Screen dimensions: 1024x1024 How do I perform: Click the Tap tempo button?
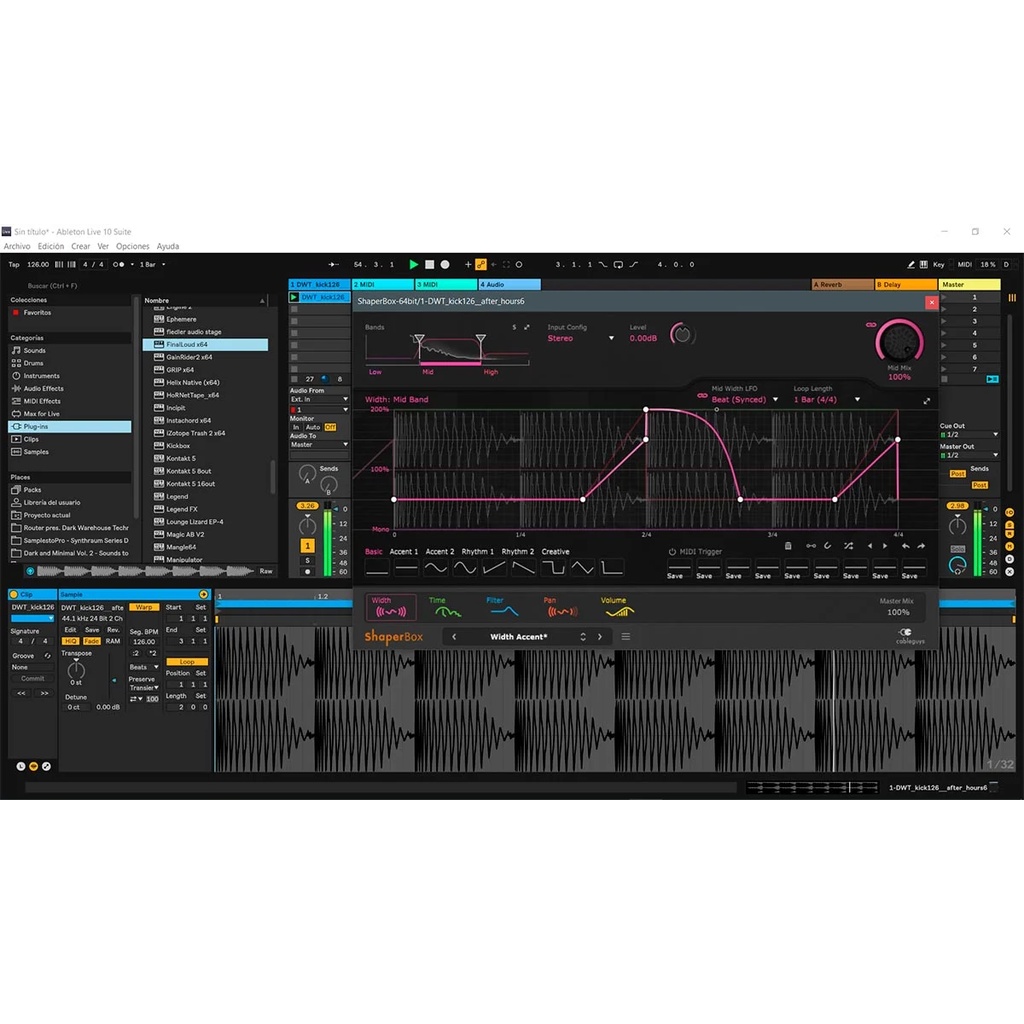point(14,264)
